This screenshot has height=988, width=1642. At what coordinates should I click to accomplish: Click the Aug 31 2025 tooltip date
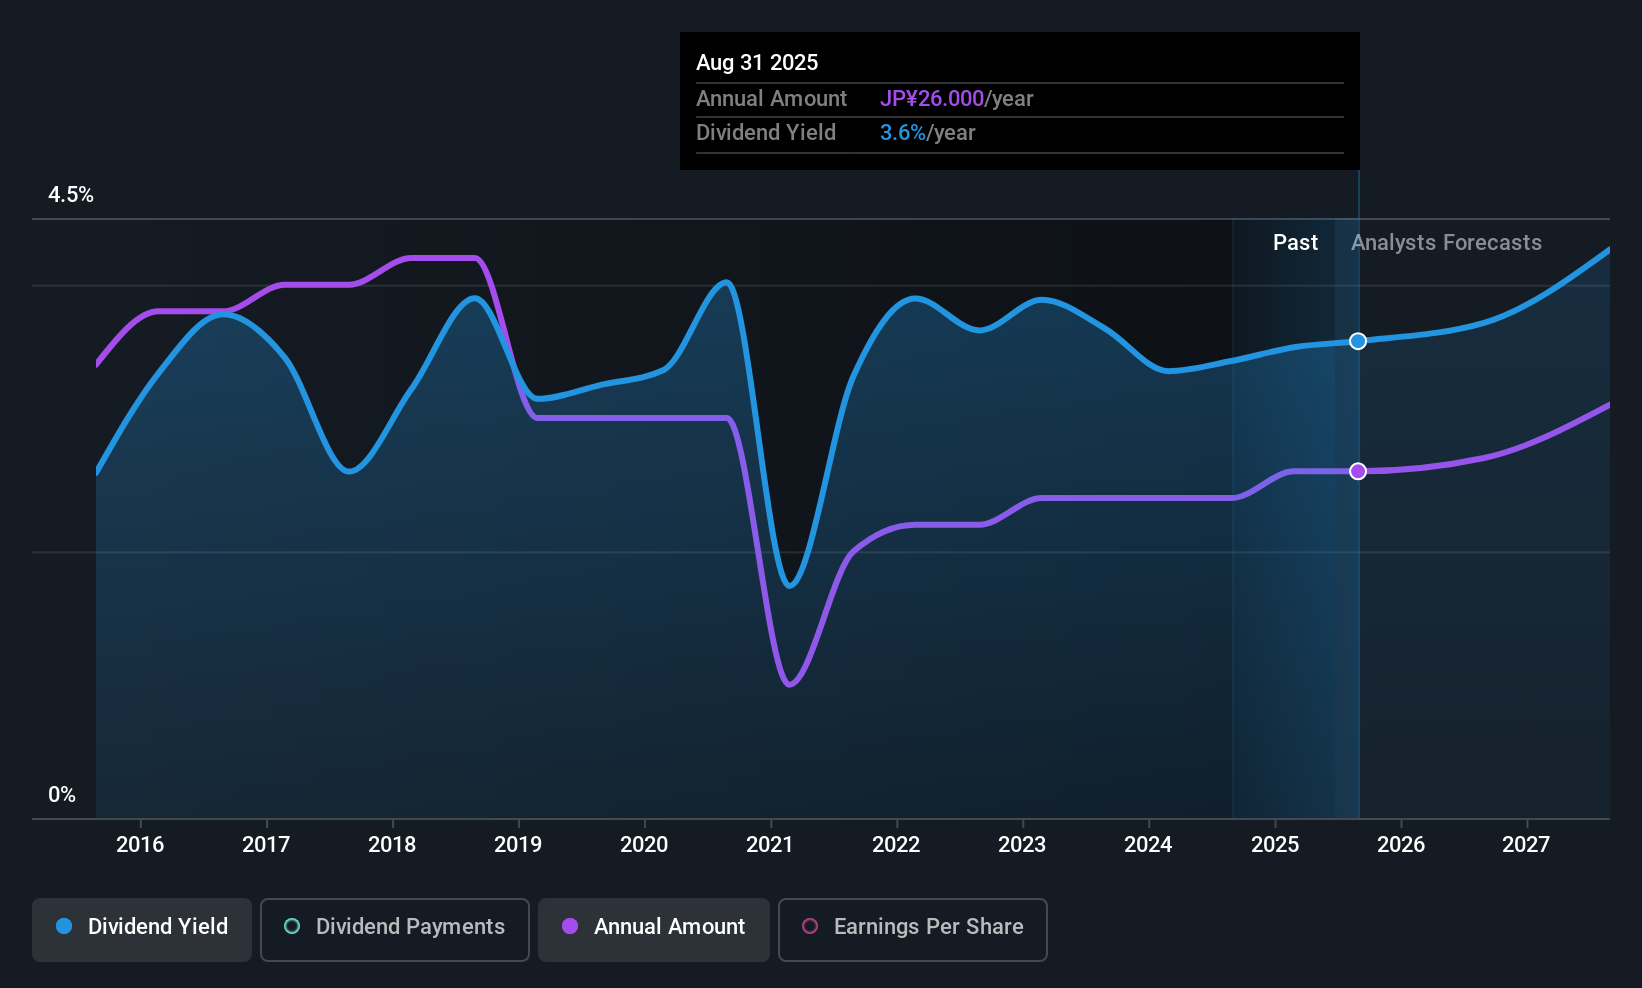[x=757, y=62]
